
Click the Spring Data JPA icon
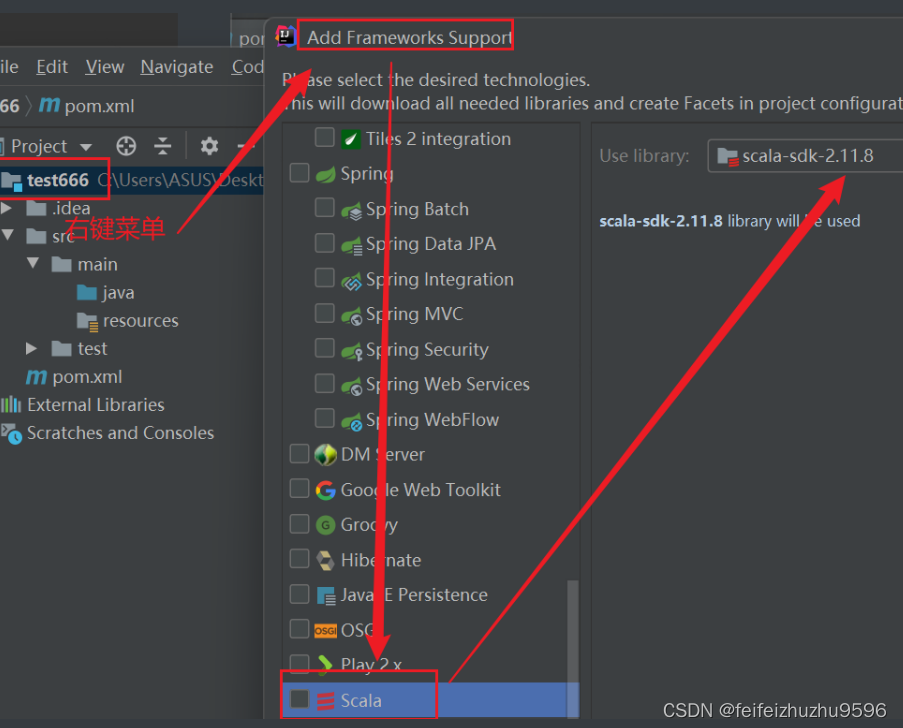coord(351,245)
